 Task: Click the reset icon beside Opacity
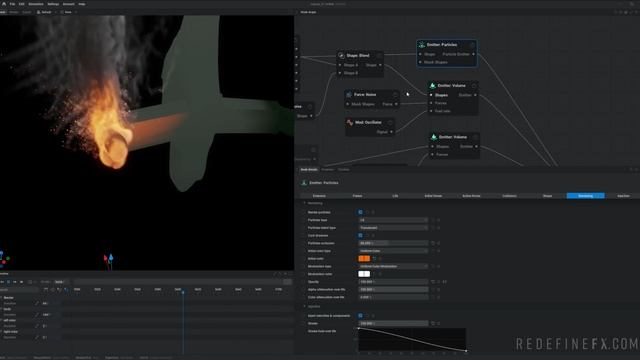click(x=433, y=282)
